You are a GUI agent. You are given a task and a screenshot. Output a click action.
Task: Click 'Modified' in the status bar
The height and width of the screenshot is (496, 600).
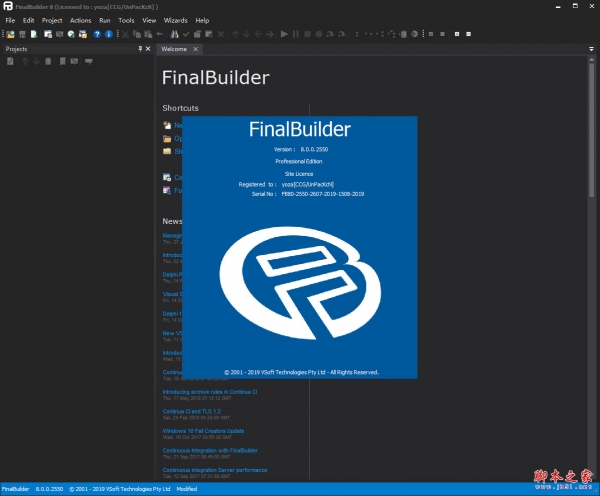187,489
